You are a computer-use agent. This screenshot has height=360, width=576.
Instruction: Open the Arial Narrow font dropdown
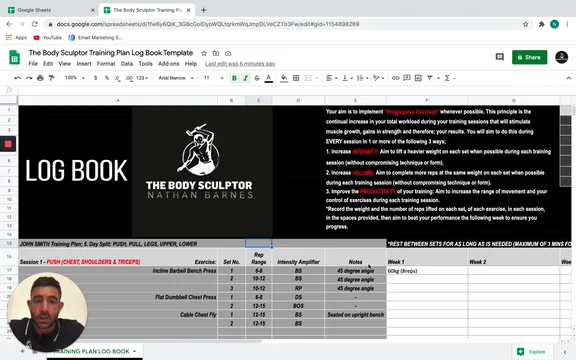(x=176, y=78)
